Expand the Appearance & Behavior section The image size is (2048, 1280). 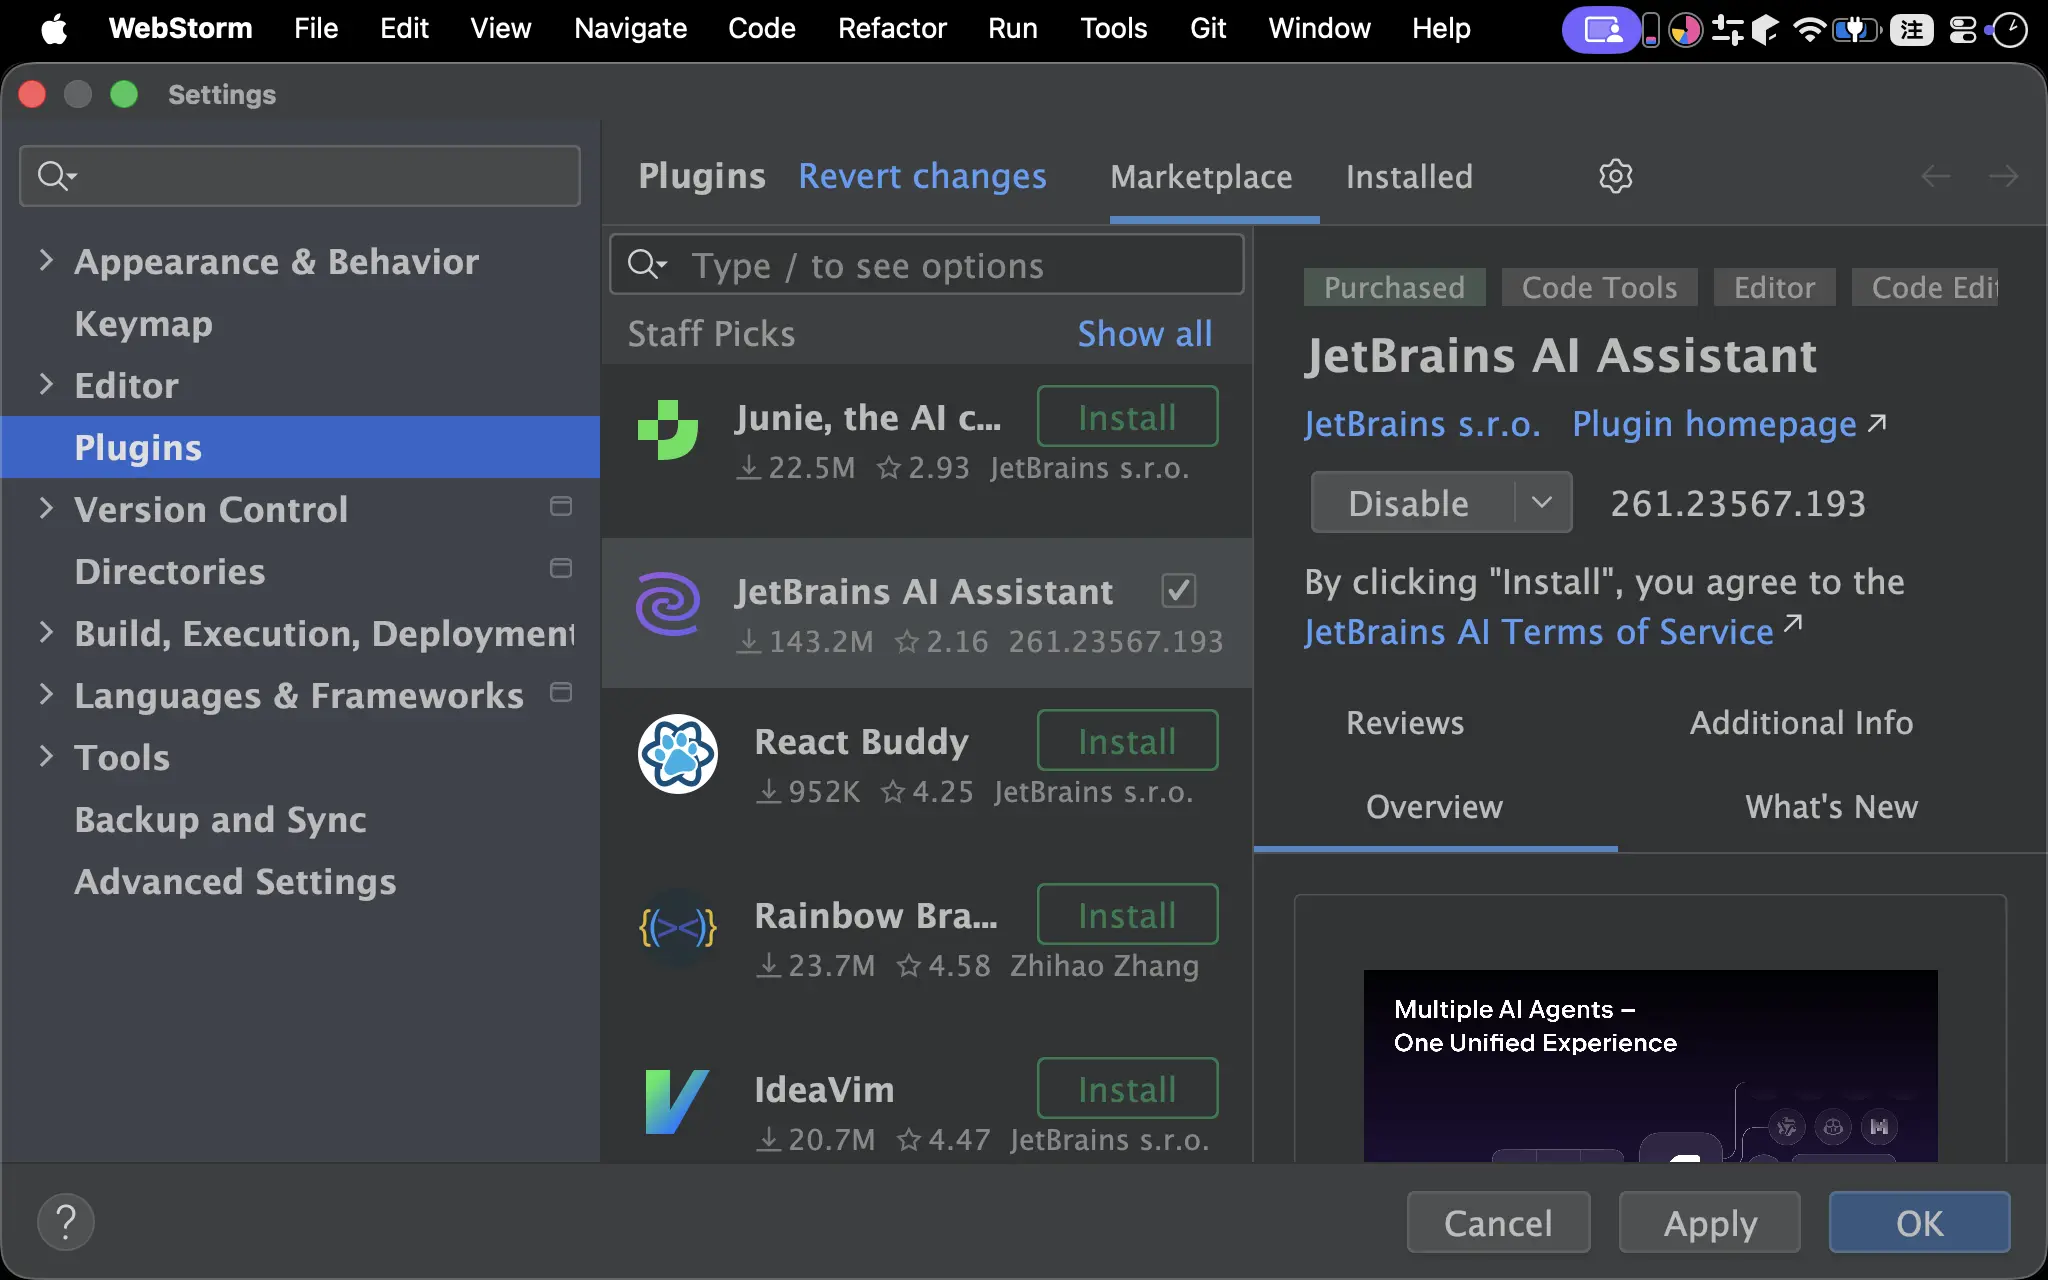46,261
